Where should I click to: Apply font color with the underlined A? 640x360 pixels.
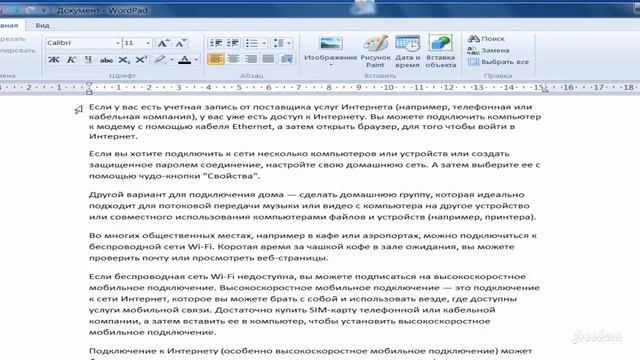click(184, 60)
